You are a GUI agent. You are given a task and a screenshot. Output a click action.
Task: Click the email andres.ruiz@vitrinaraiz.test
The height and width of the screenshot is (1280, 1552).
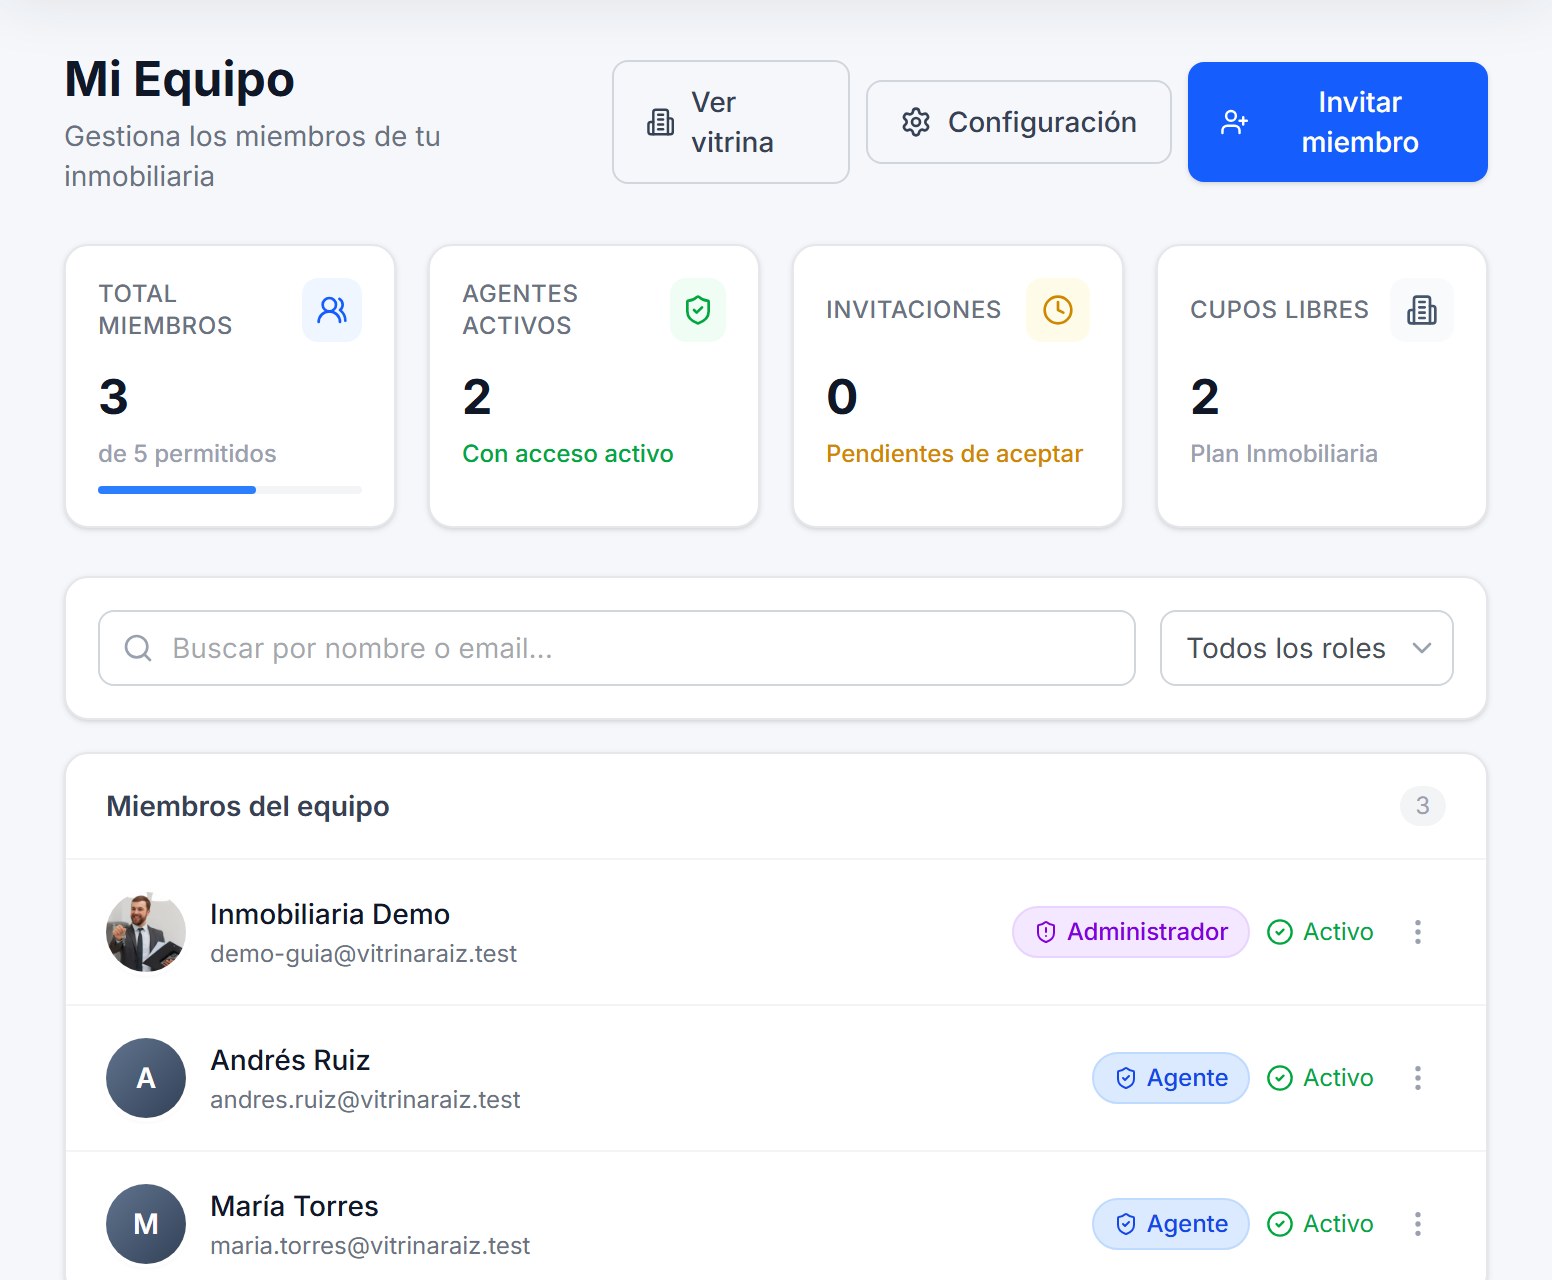[x=365, y=1100]
